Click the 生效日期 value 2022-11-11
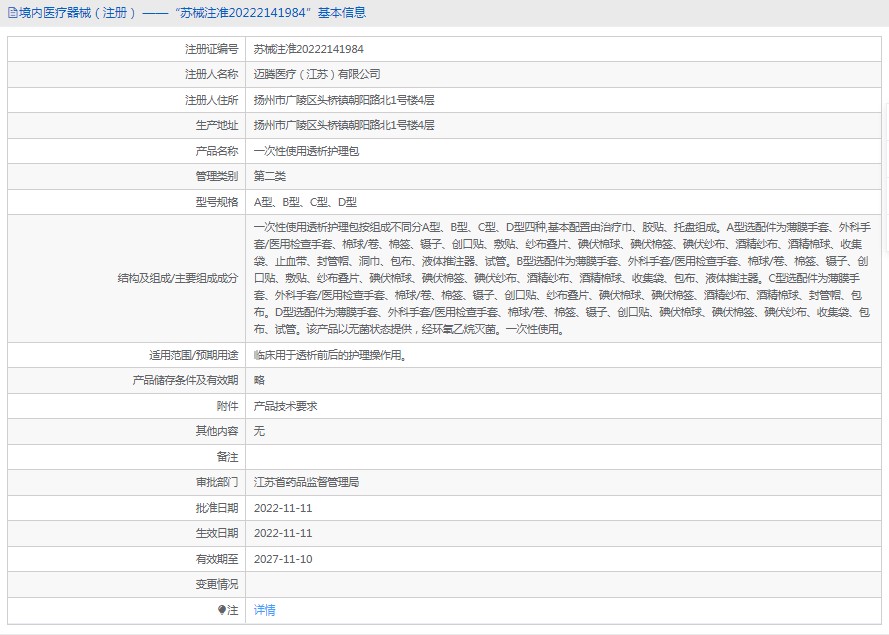This screenshot has height=635, width=889. (283, 534)
